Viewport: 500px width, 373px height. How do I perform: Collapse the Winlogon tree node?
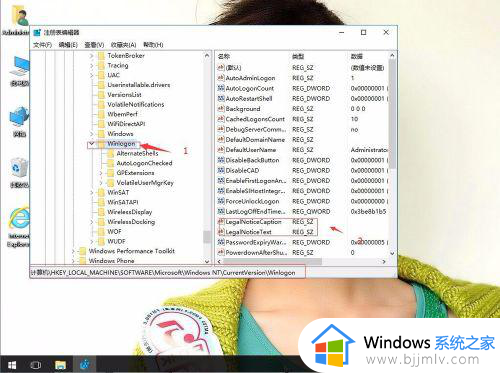click(x=91, y=144)
